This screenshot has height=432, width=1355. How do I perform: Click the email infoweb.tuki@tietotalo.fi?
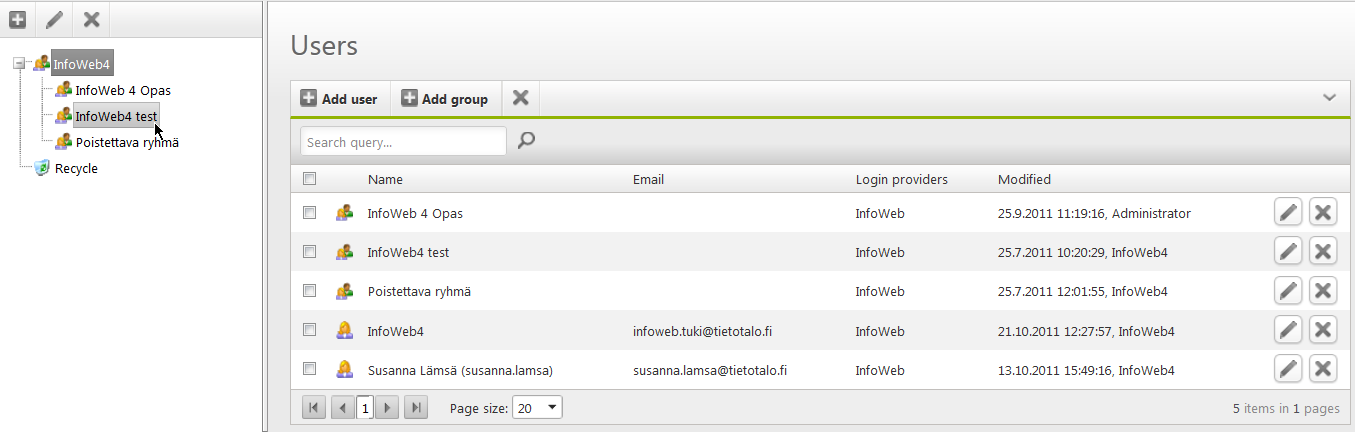pyautogui.click(x=702, y=331)
